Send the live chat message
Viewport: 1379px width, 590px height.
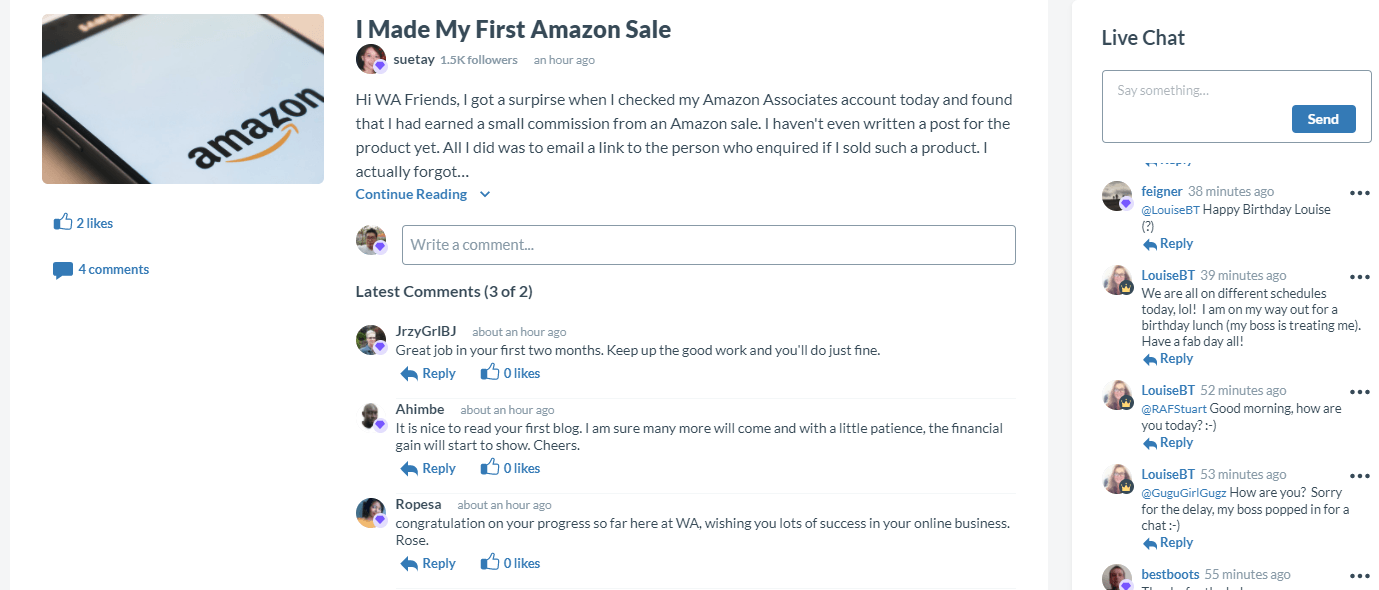(x=1323, y=119)
